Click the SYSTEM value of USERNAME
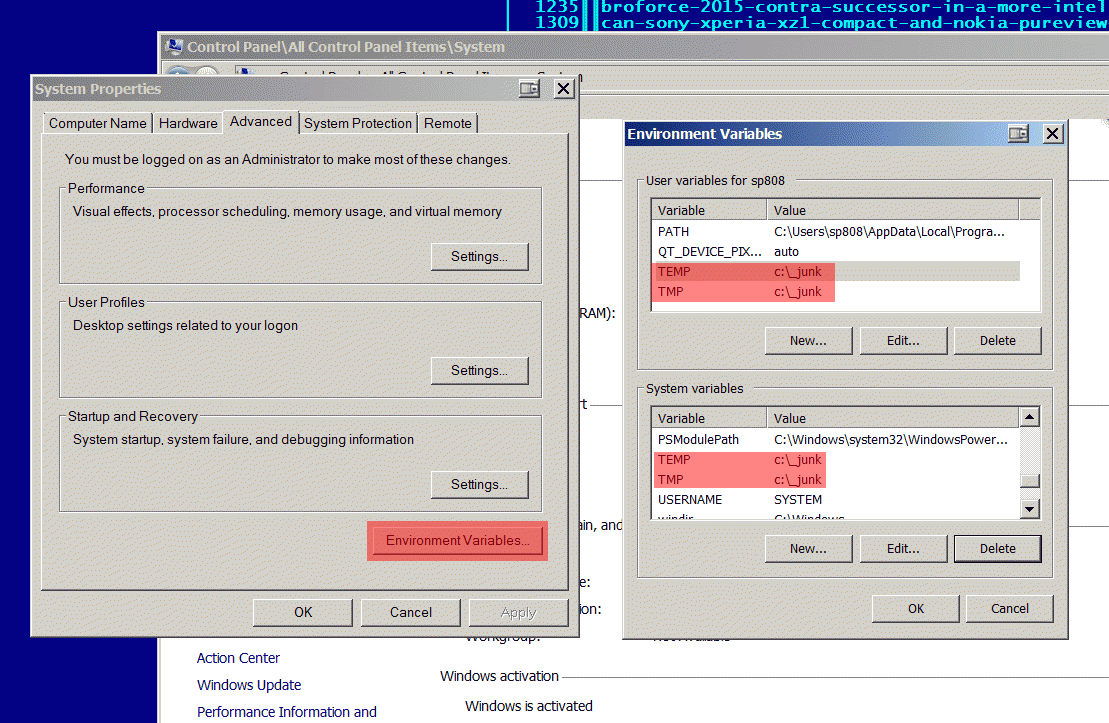The height and width of the screenshot is (723, 1109). pyautogui.click(x=798, y=499)
